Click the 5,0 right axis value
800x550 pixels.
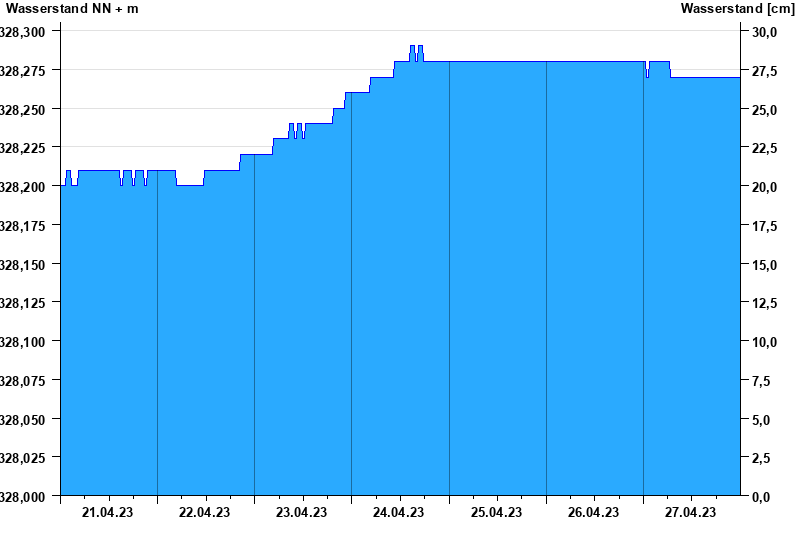[761, 420]
